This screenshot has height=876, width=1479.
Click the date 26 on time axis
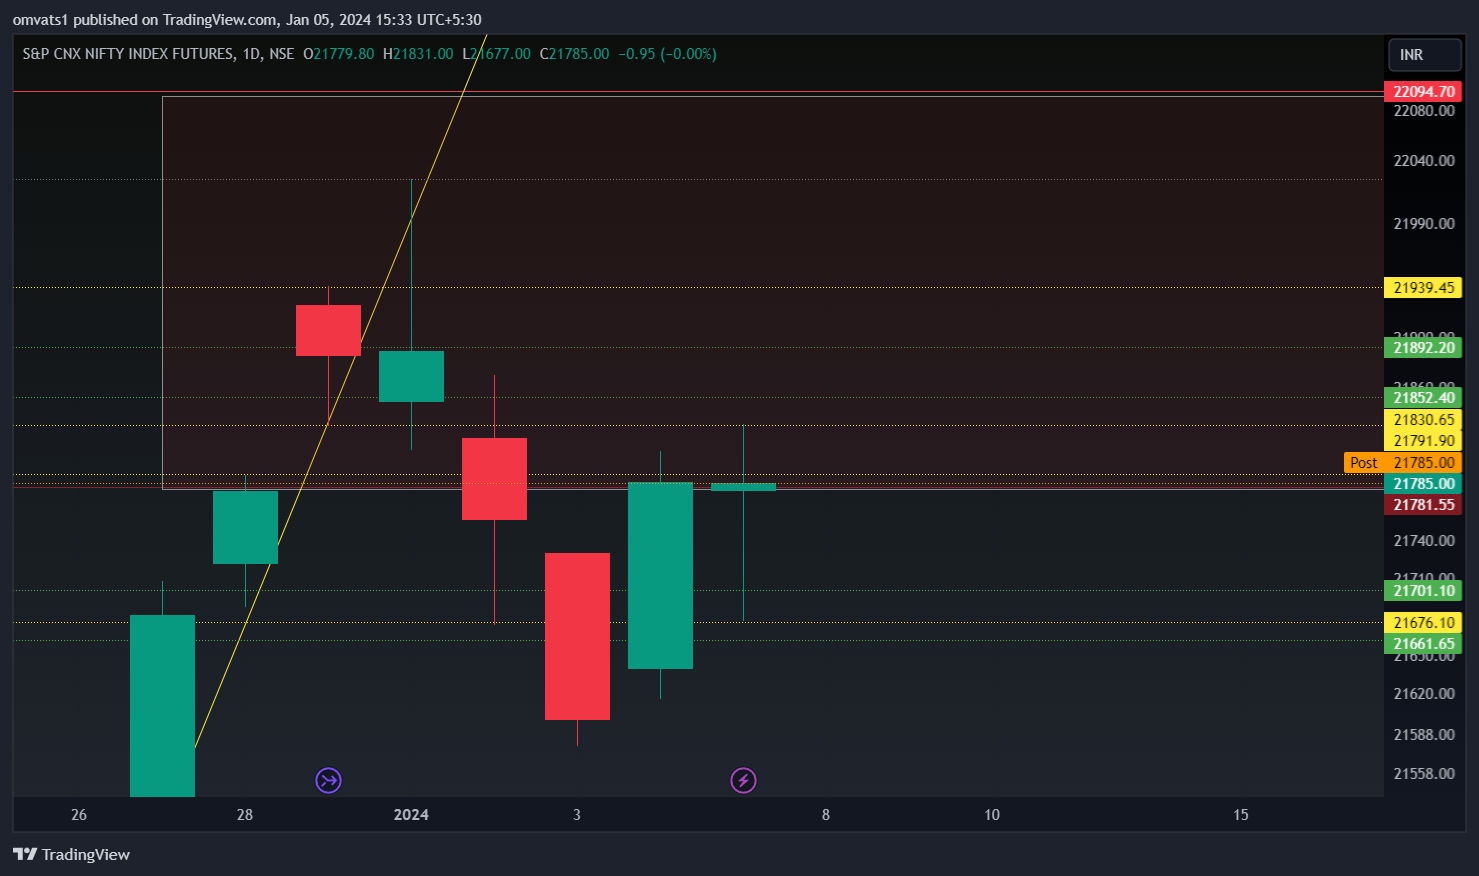pos(79,815)
